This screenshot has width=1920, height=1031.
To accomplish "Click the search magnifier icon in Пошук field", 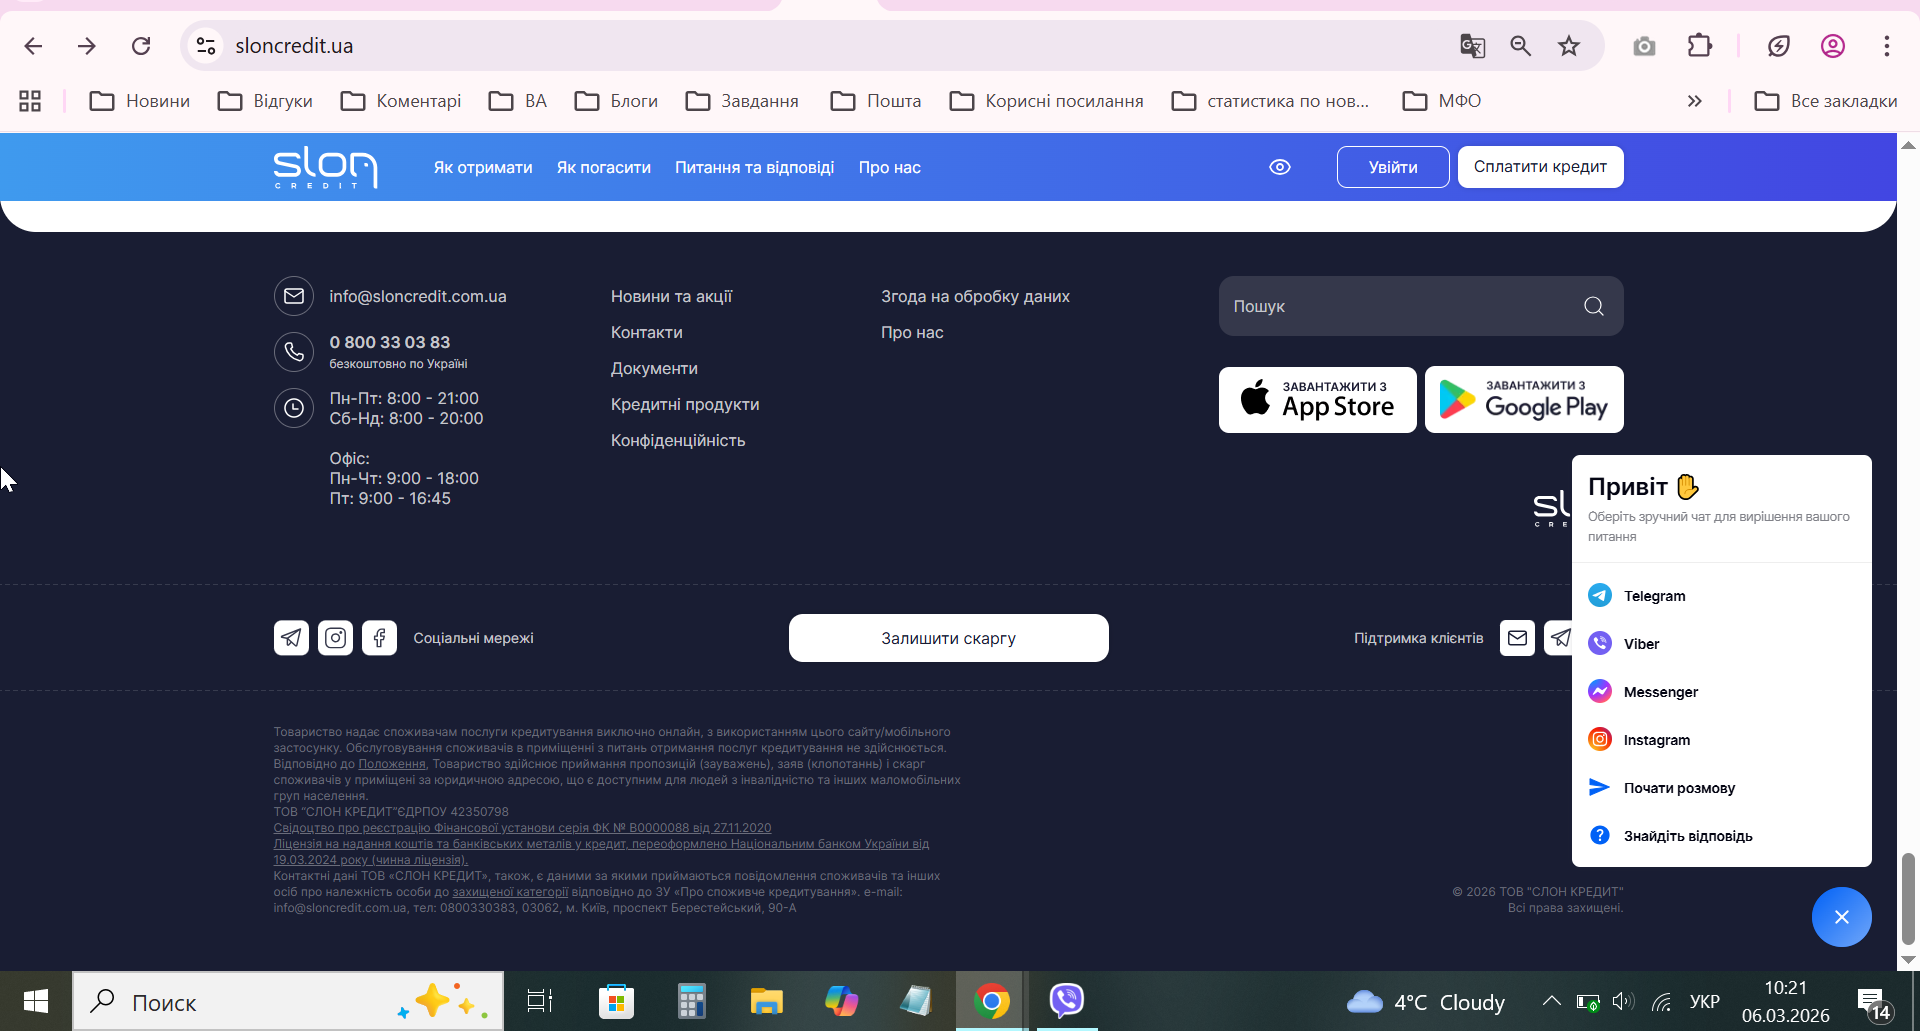I will [1594, 306].
